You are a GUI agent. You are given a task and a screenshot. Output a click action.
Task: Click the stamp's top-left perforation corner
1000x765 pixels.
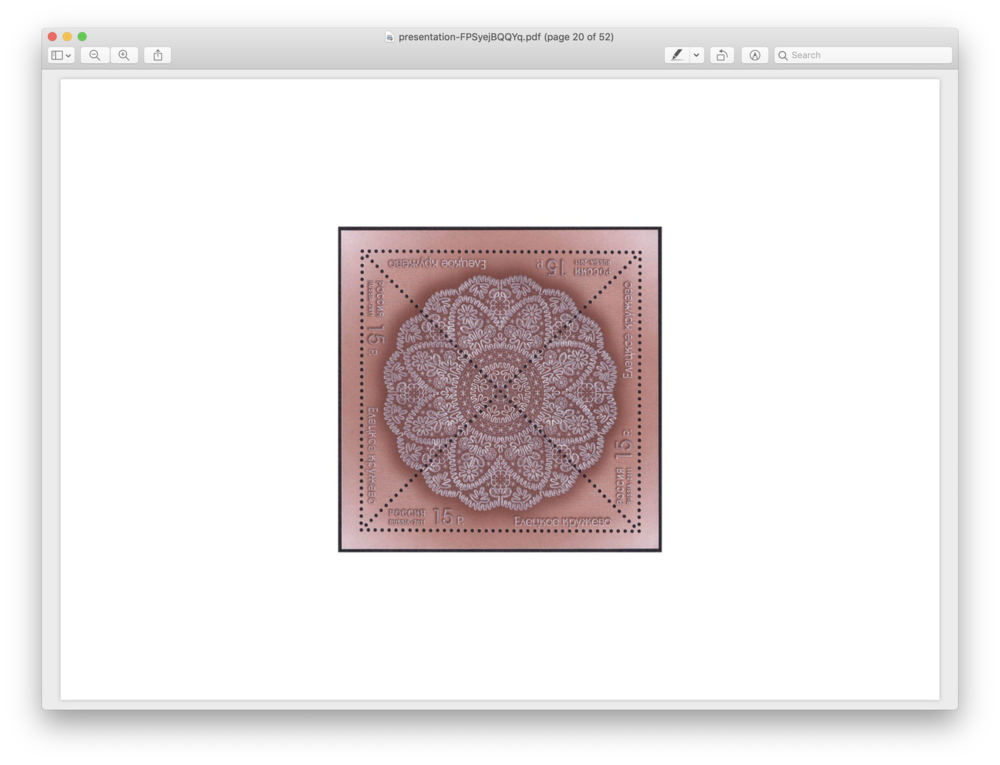click(363, 252)
